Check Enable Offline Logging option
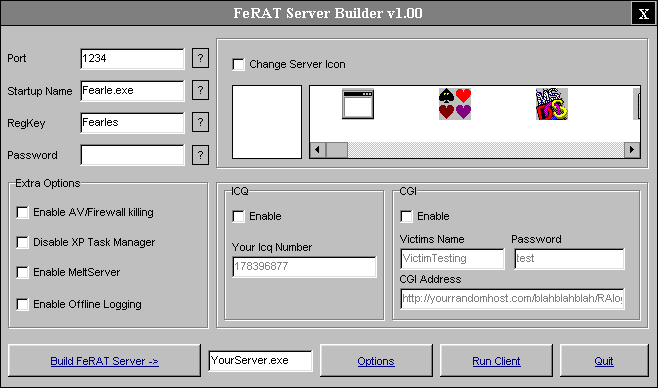This screenshot has width=658, height=388. 22,304
